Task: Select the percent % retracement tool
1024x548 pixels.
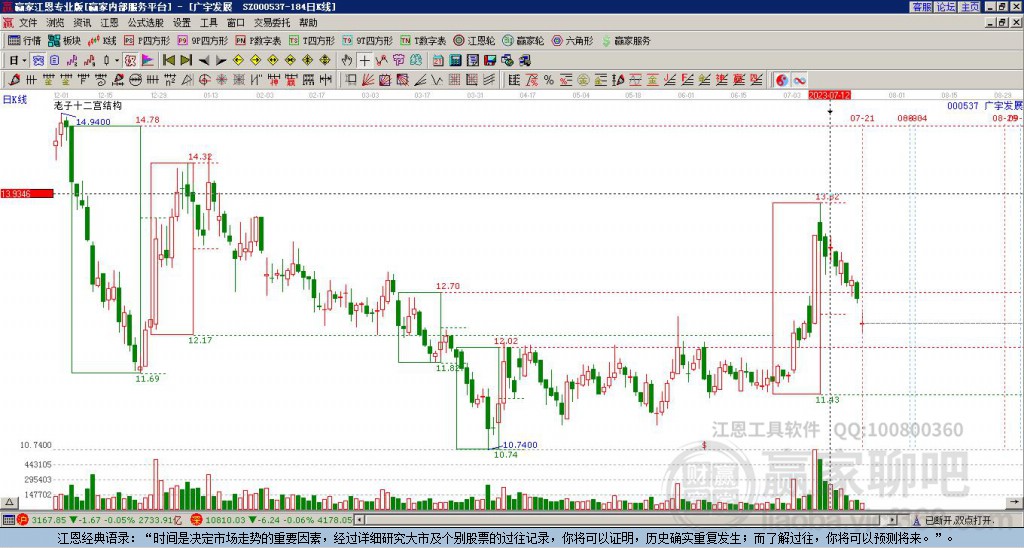Action: click(x=549, y=80)
